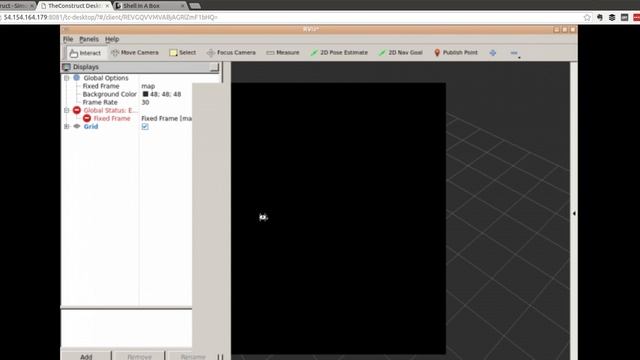
Task: Click the Background Color swatch
Action: click(x=145, y=94)
